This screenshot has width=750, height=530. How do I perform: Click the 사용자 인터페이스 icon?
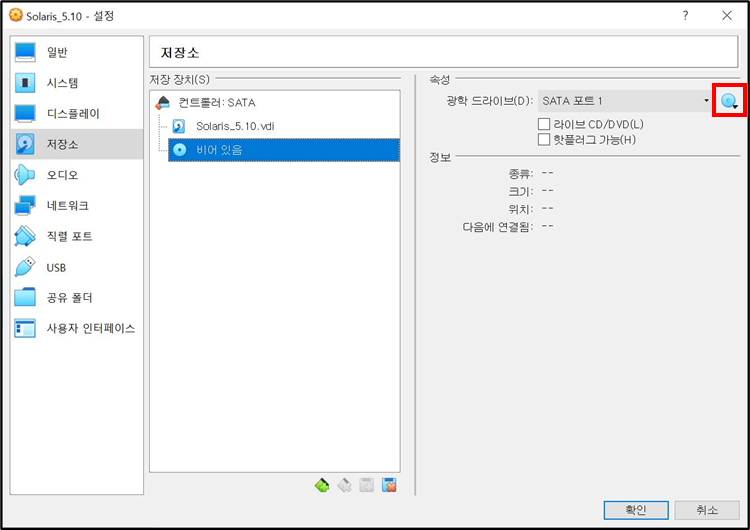[x=24, y=328]
